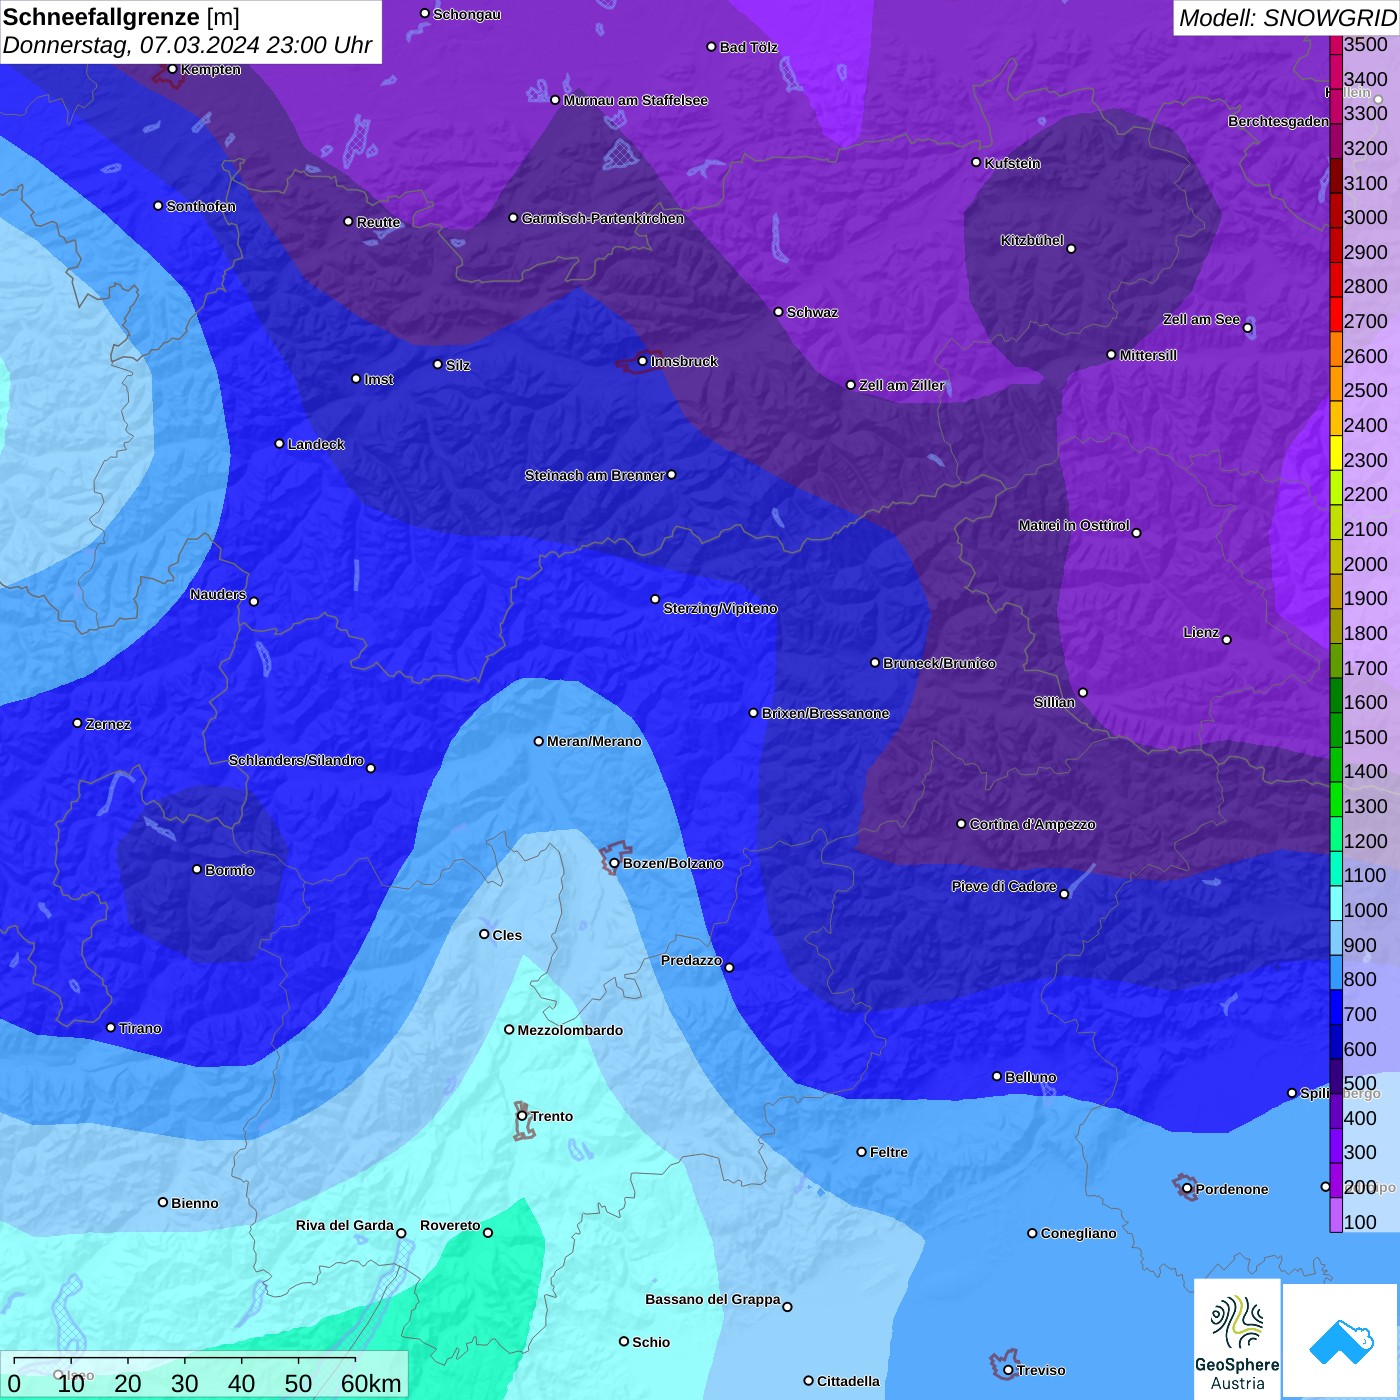1400x1400 pixels.
Task: Select the Rovereto marker dot
Action: [488, 1233]
